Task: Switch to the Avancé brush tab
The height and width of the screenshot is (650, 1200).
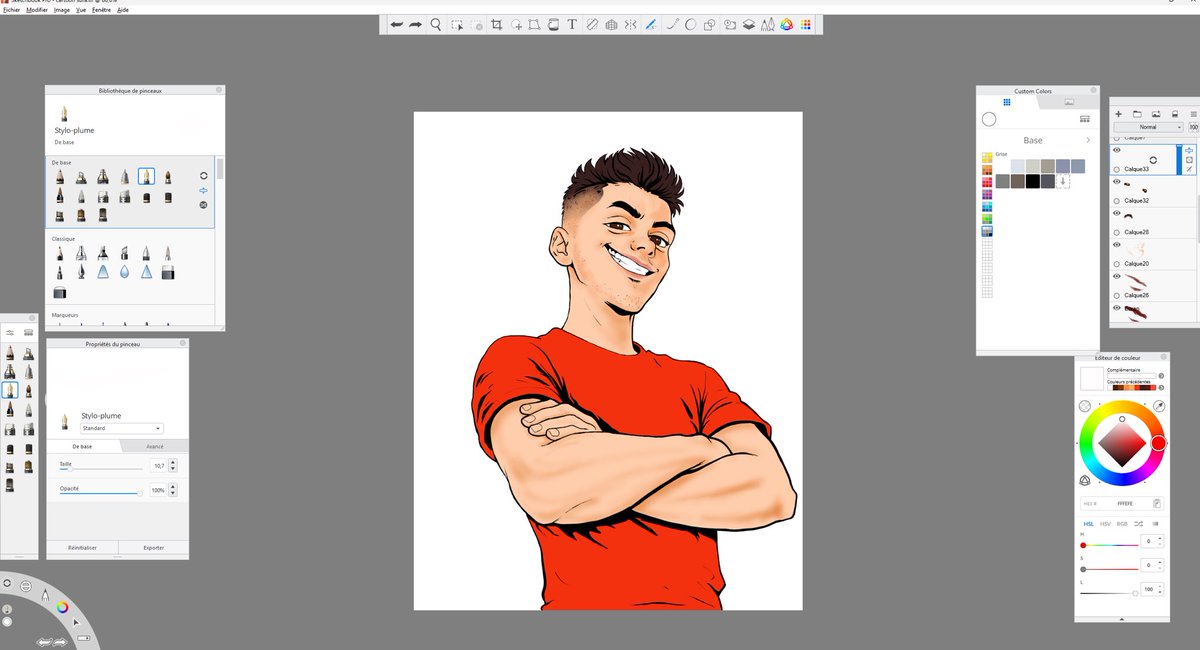Action: tap(155, 446)
